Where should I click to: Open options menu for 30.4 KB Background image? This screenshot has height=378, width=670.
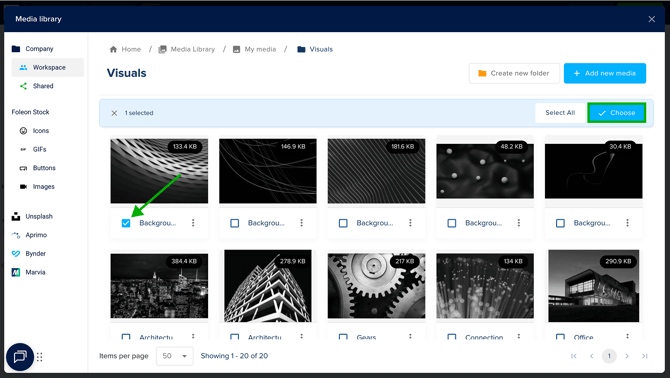(627, 223)
